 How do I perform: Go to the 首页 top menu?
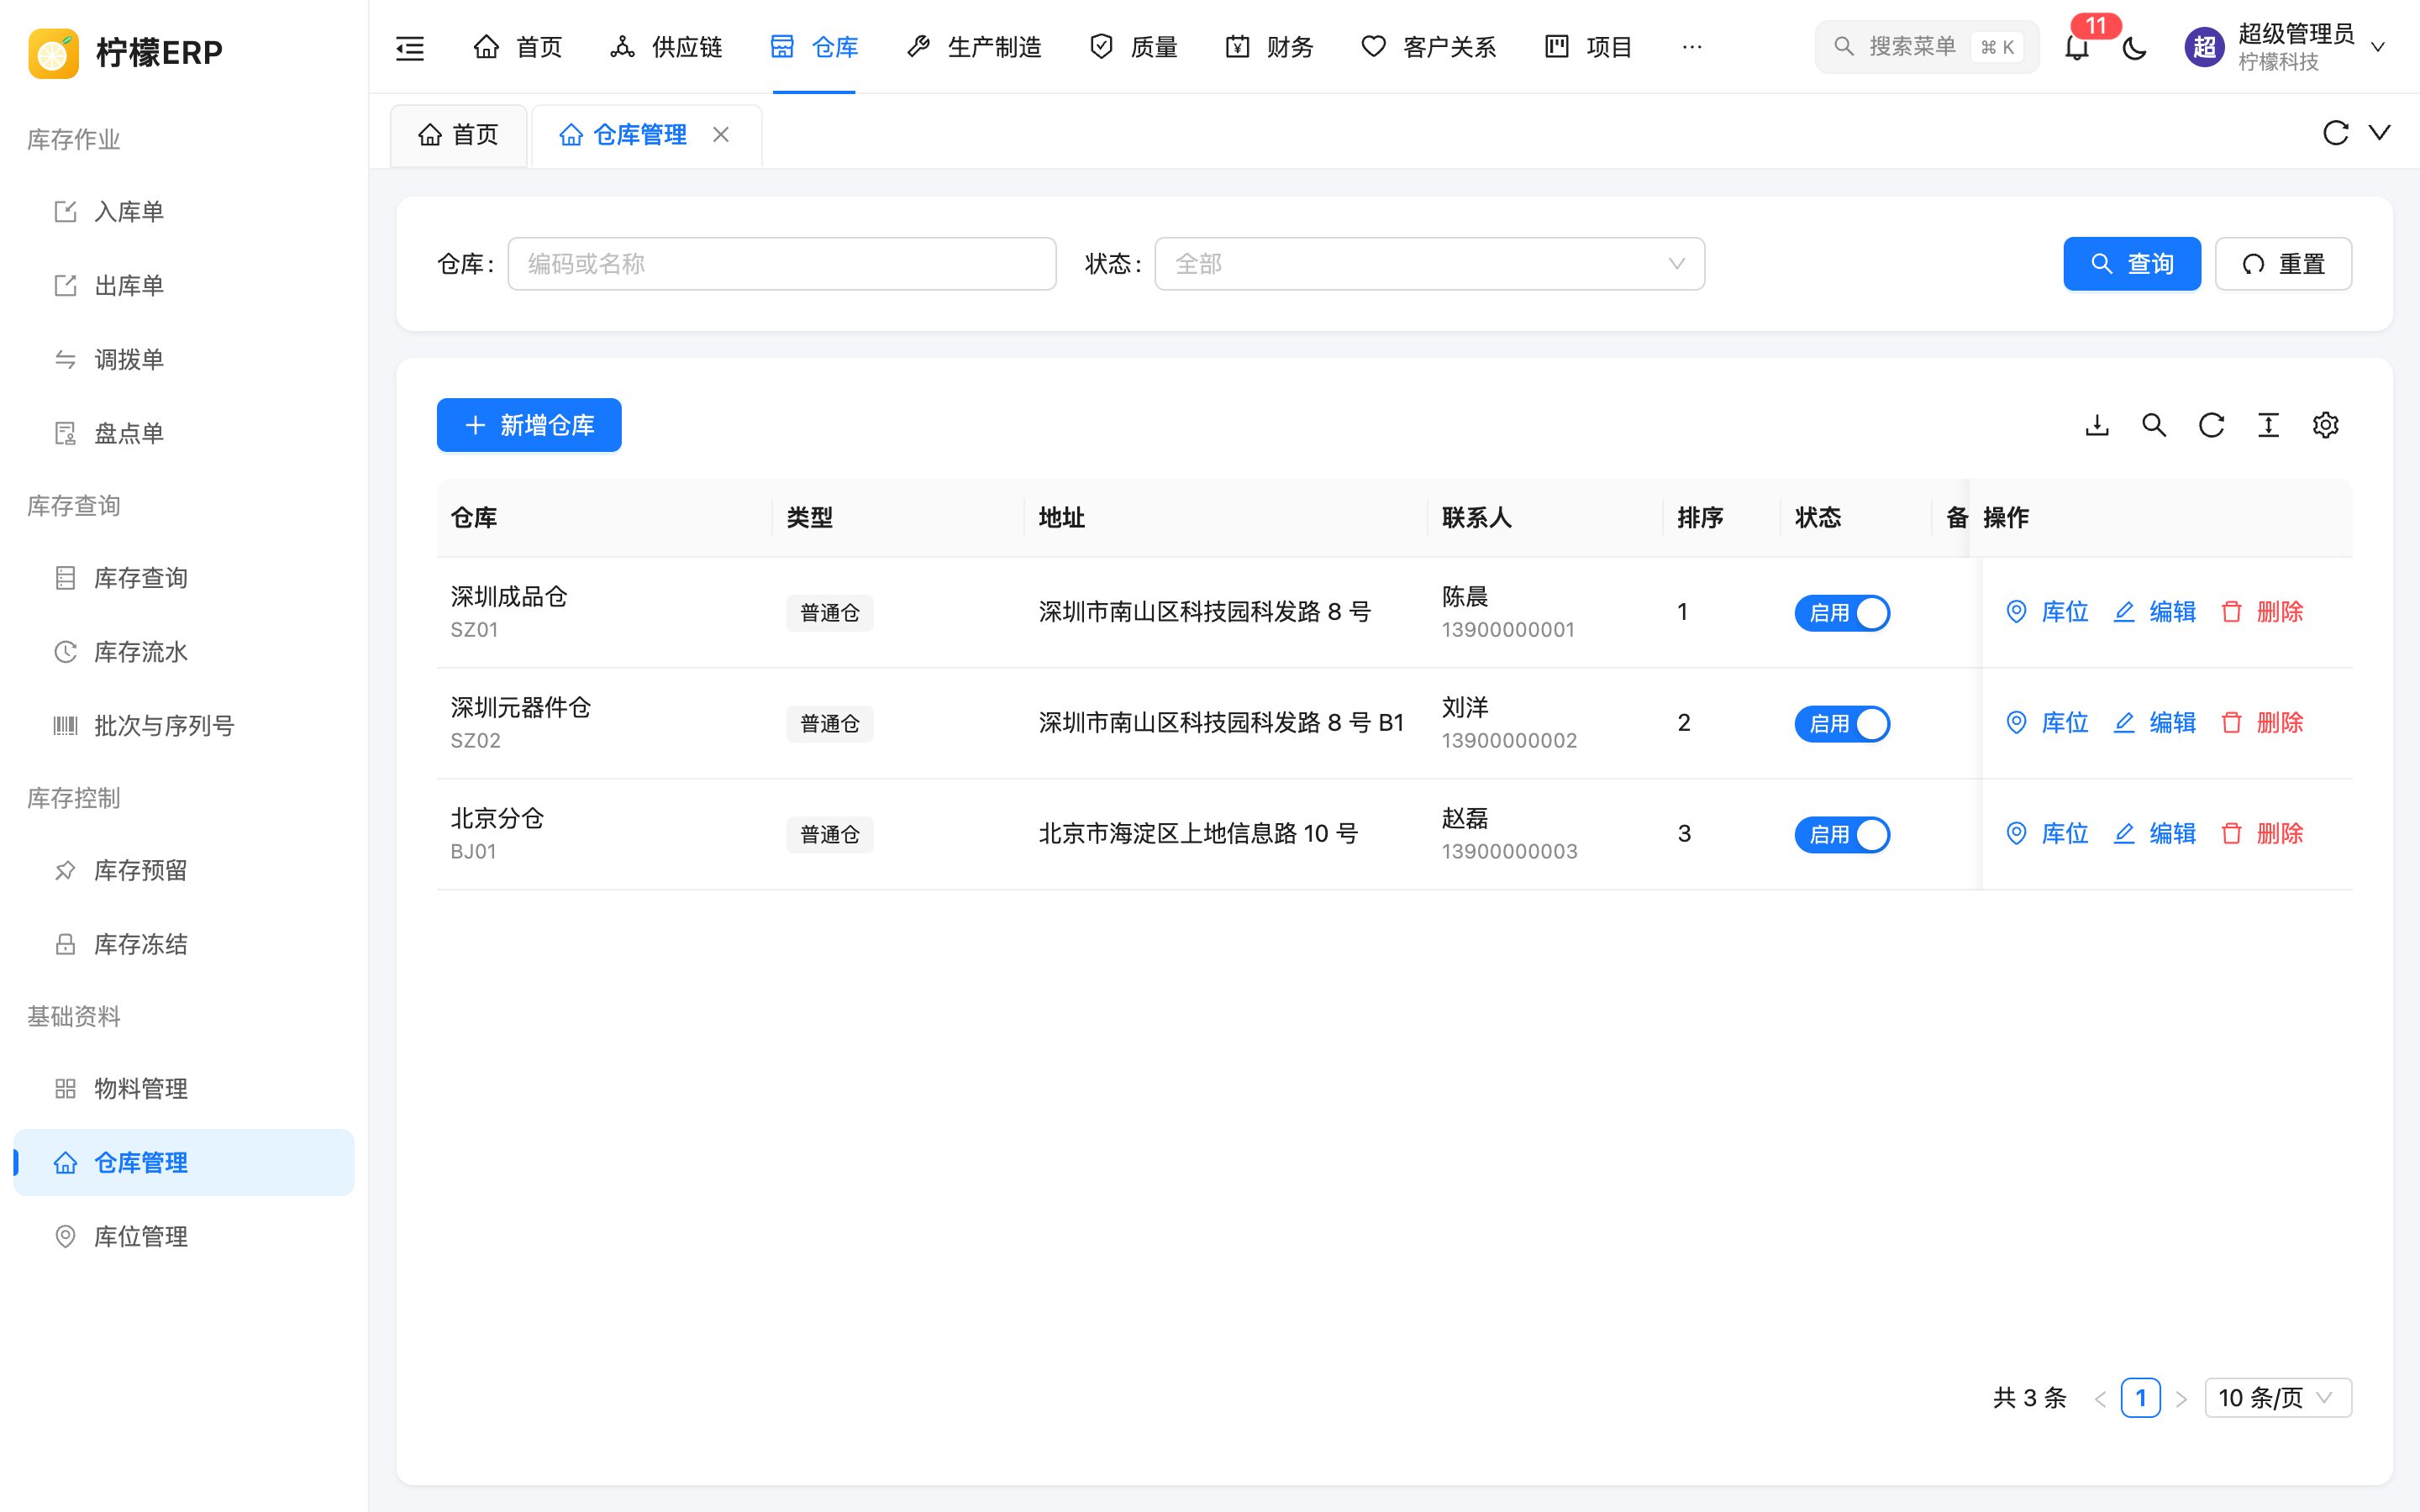click(x=517, y=47)
